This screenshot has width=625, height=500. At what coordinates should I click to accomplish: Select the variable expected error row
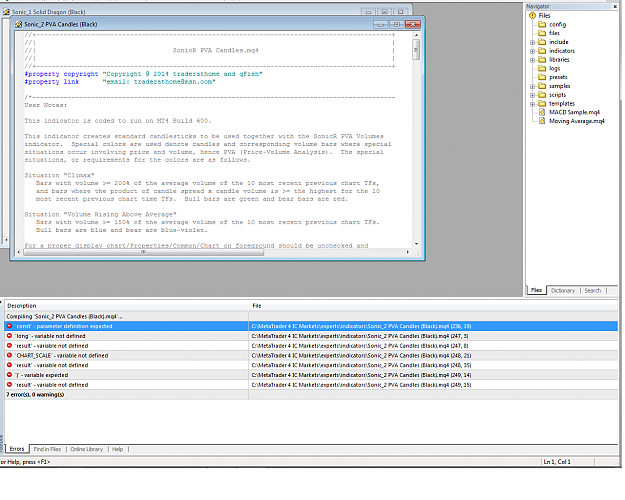(x=311, y=375)
